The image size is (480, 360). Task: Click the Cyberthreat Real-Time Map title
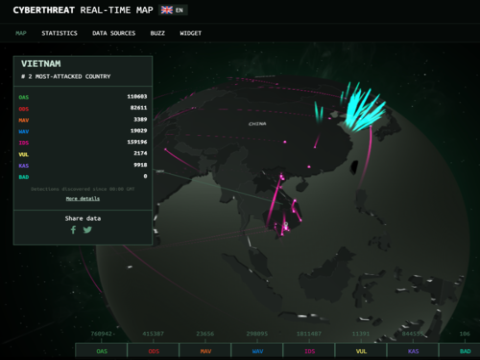point(83,10)
